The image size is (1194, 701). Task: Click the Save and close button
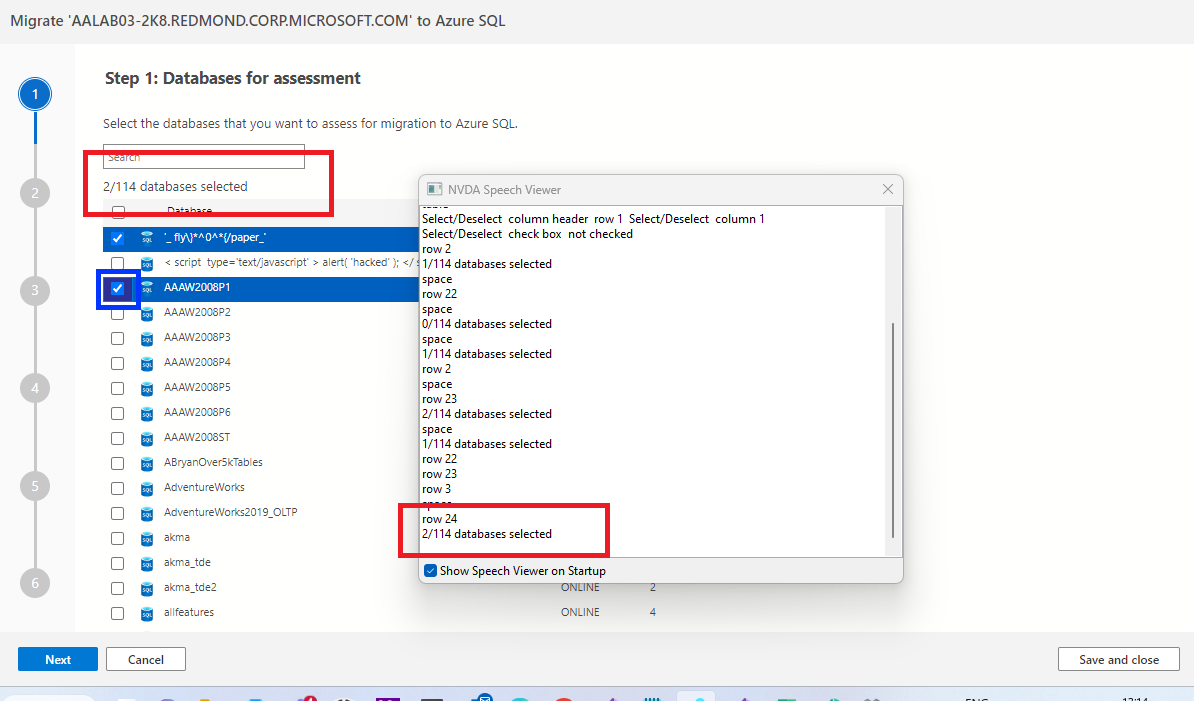pyautogui.click(x=1118, y=659)
